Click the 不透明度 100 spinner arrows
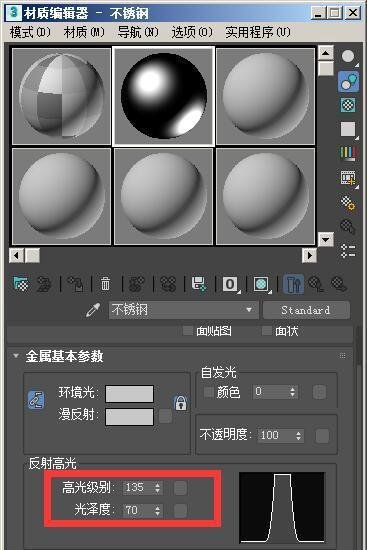Image resolution: width=367 pixels, height=550 pixels. (298, 436)
